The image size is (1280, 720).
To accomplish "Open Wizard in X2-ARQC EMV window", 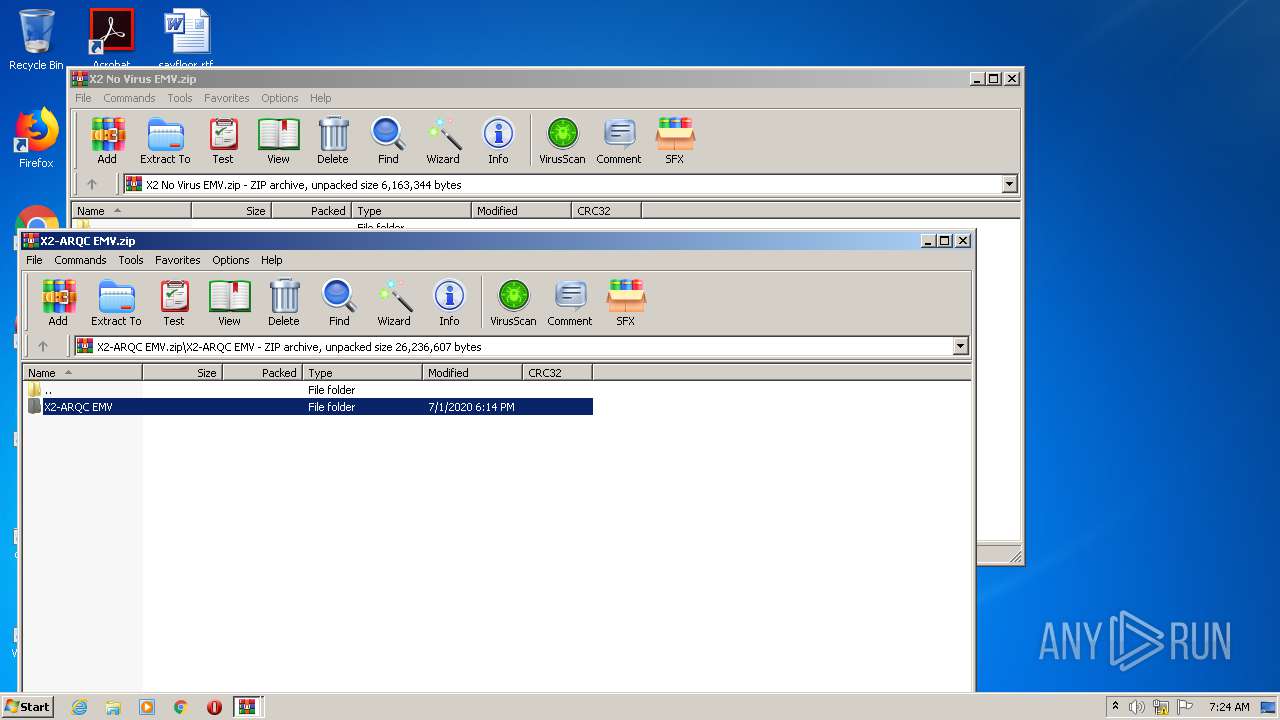I will [x=394, y=303].
